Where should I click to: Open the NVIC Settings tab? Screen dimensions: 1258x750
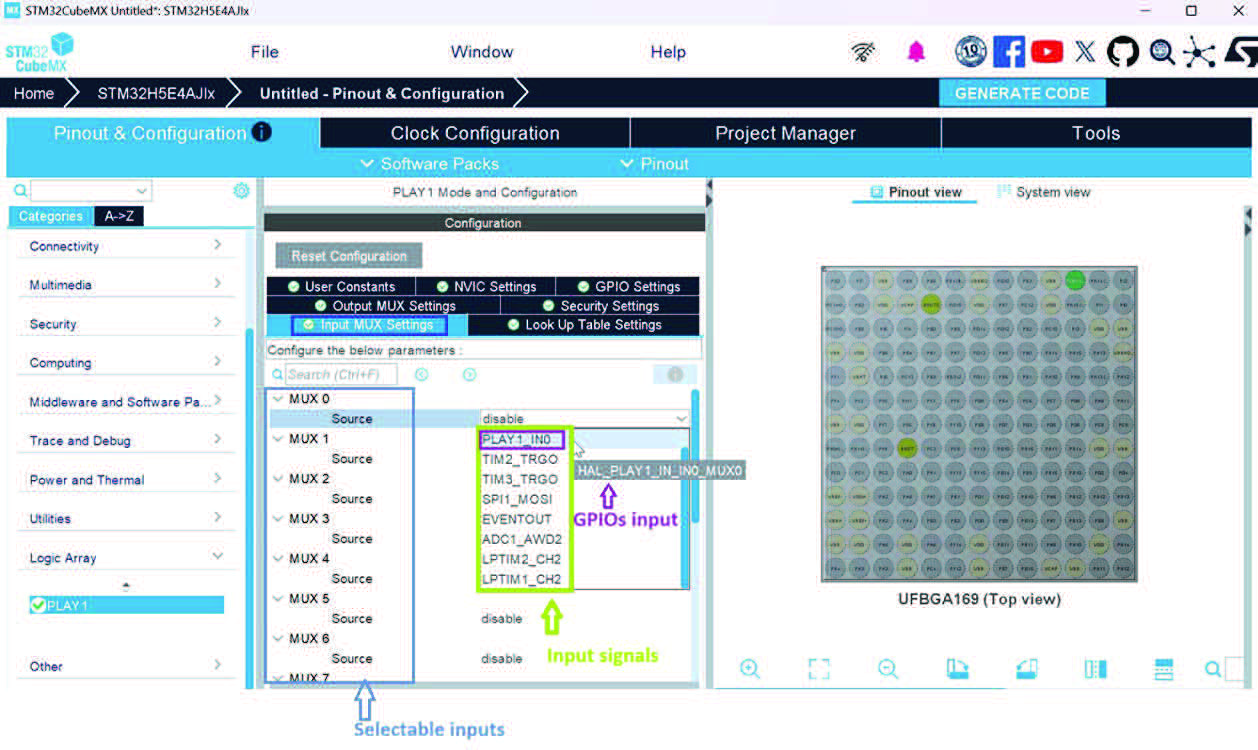point(486,286)
